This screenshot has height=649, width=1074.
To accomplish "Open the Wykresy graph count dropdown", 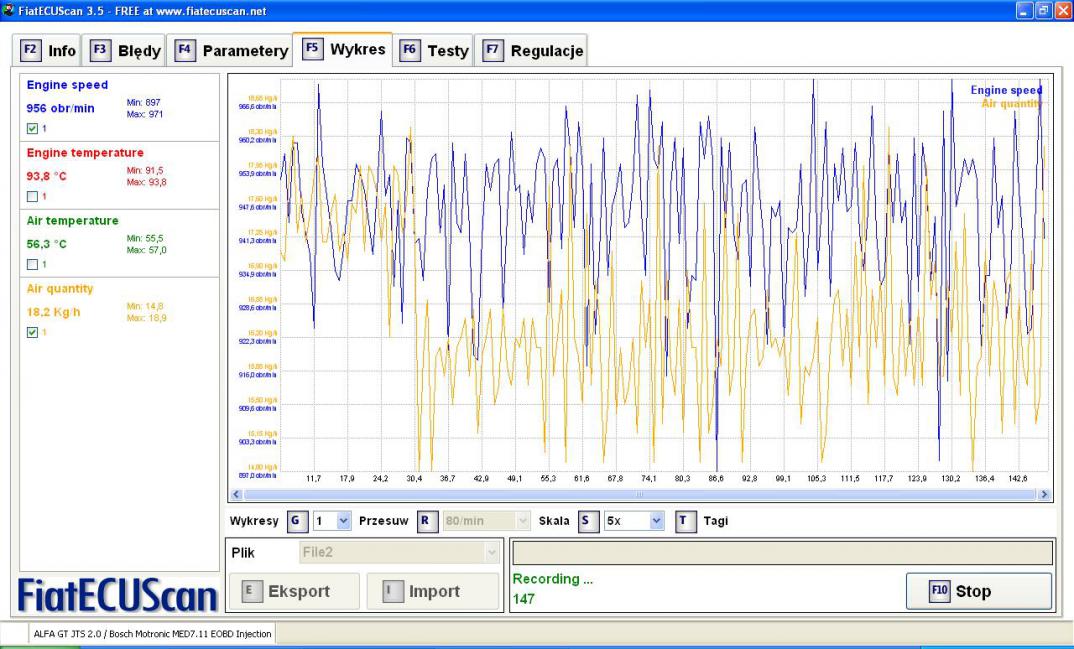I will (343, 521).
